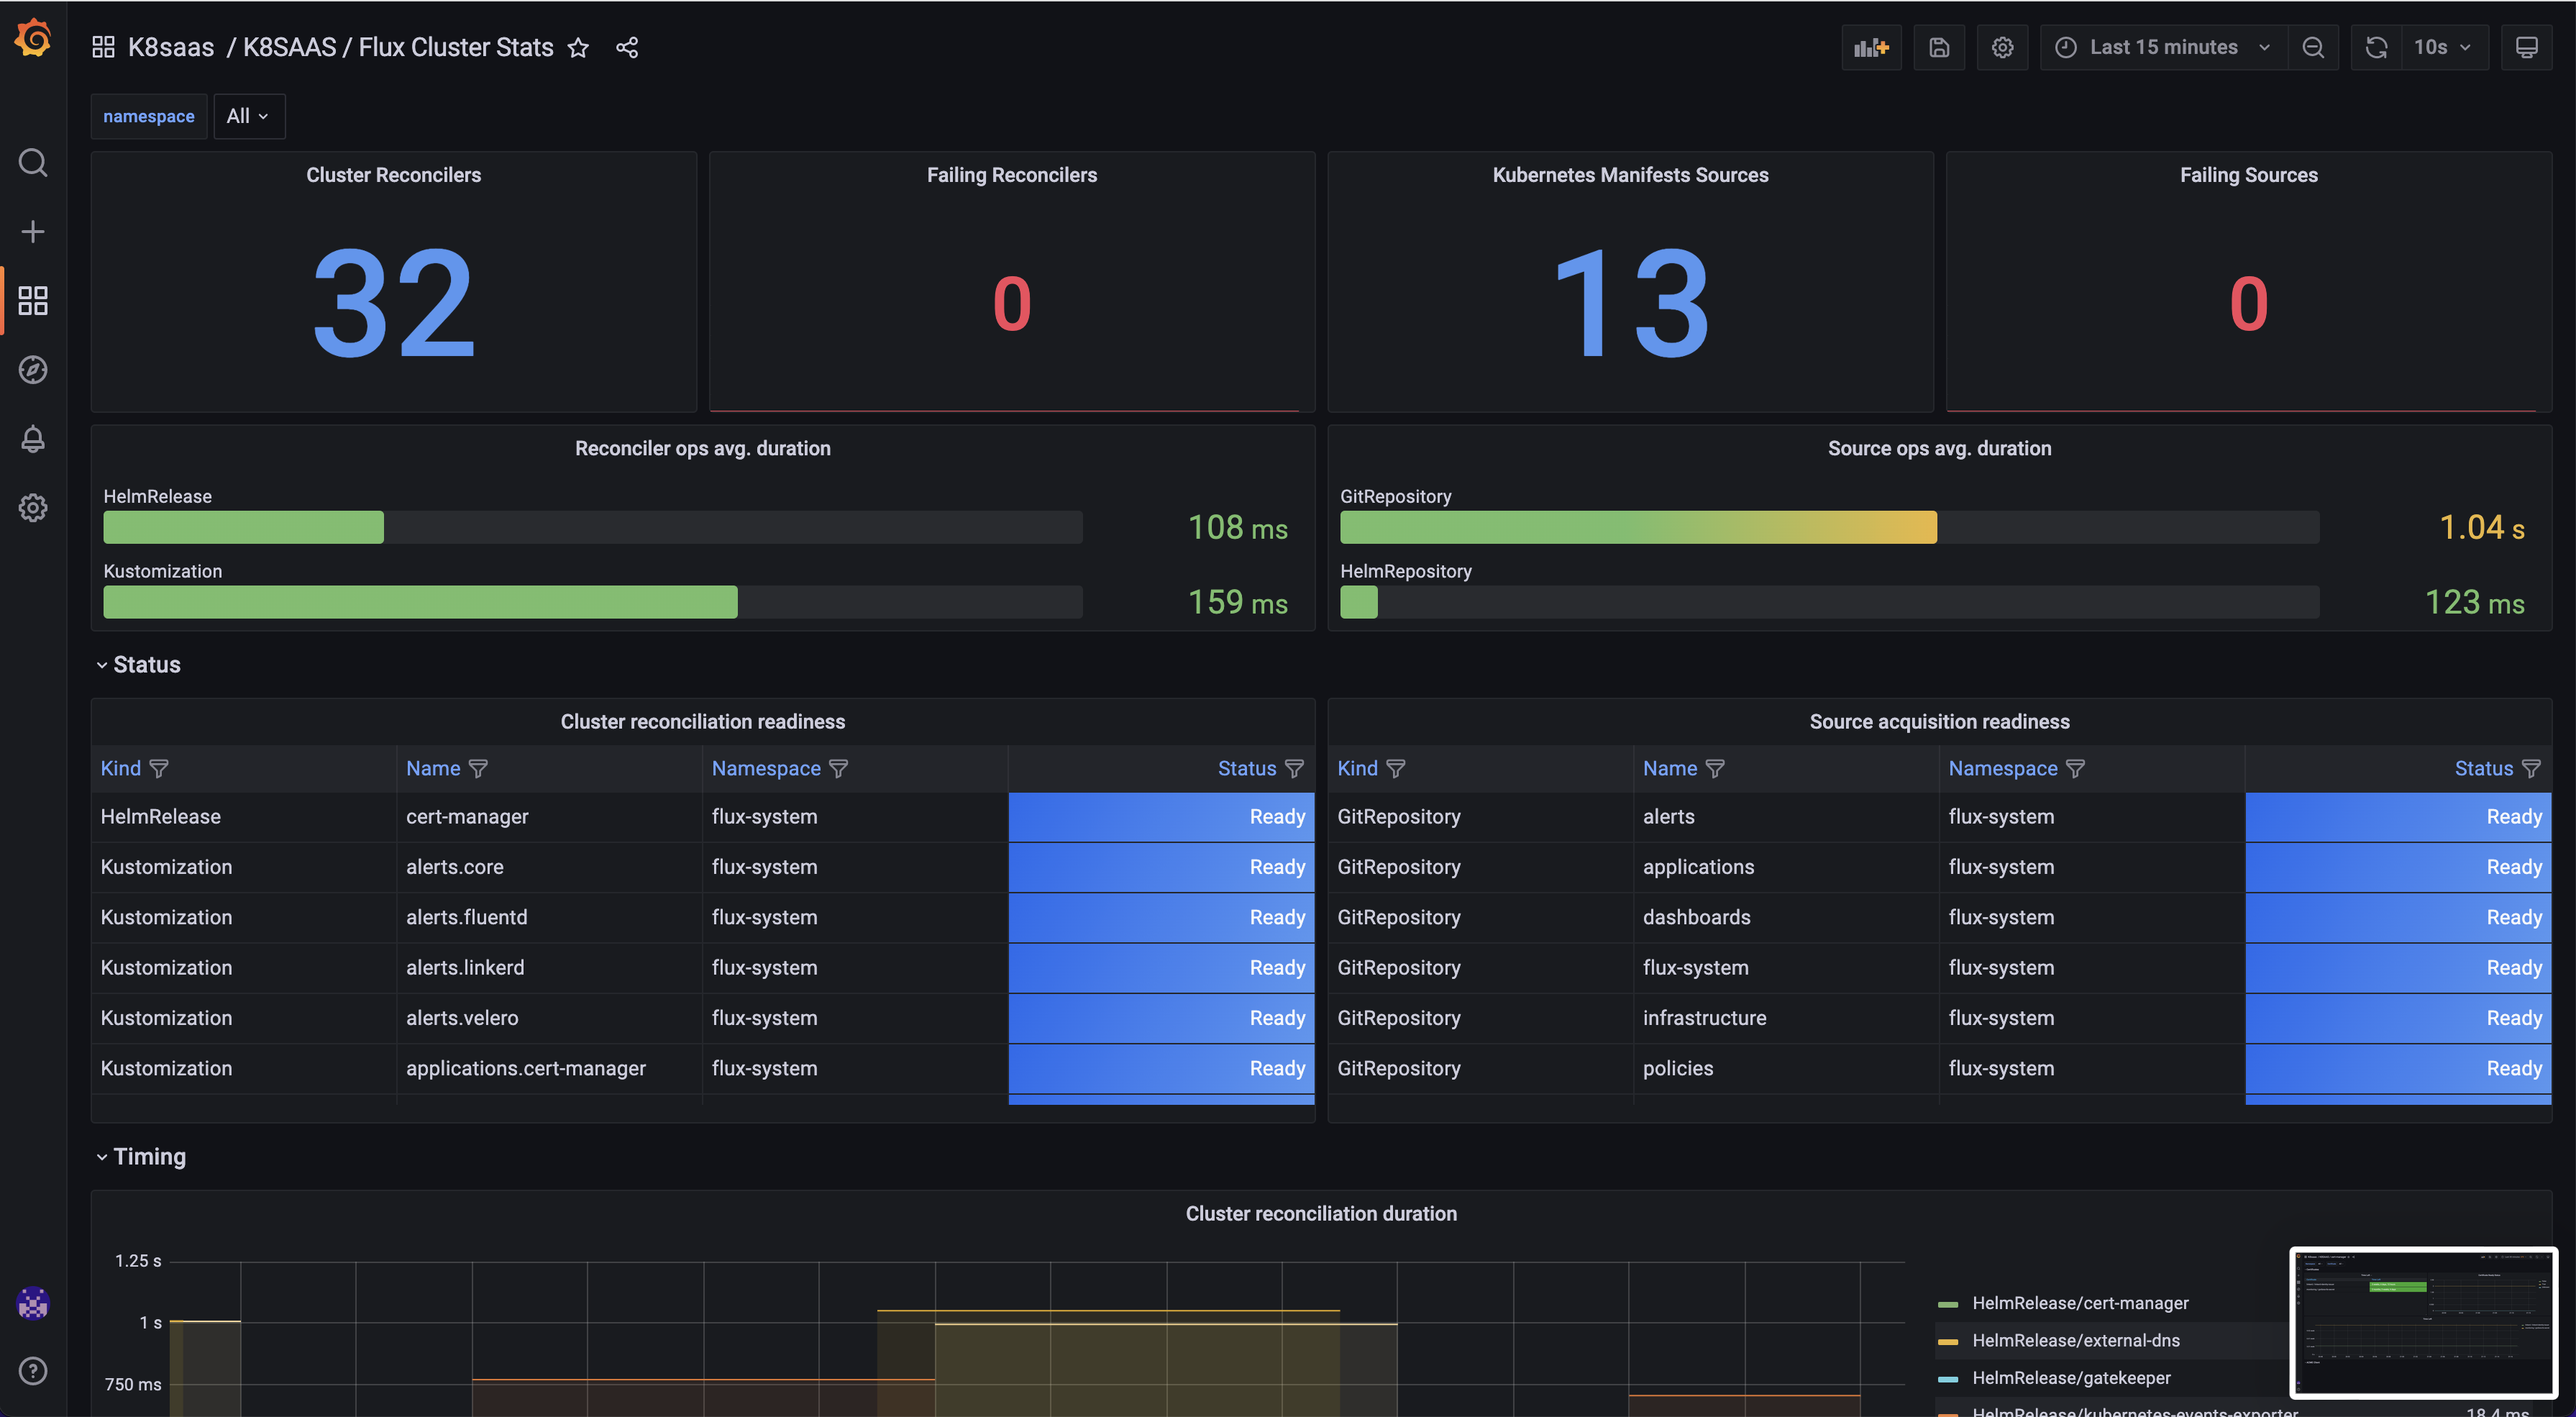Filter Status column in Cluster reconciliation table
The height and width of the screenshot is (1417, 2576).
point(1294,768)
